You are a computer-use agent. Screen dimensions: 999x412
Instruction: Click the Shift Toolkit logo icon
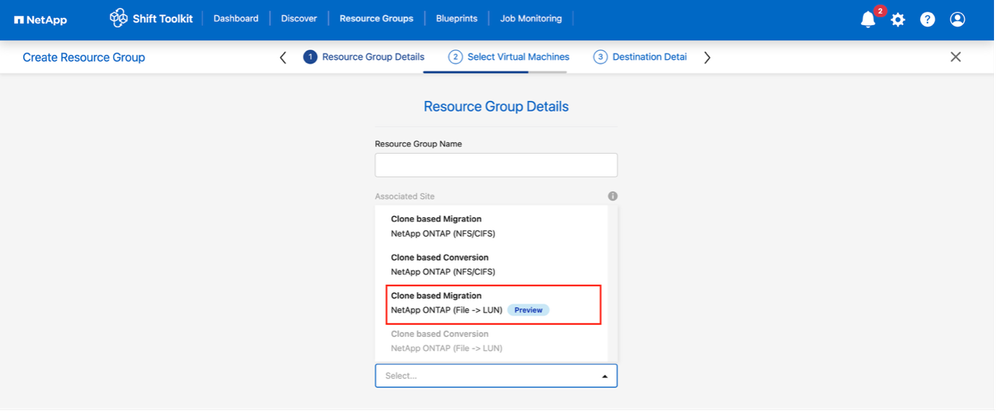coord(119,18)
